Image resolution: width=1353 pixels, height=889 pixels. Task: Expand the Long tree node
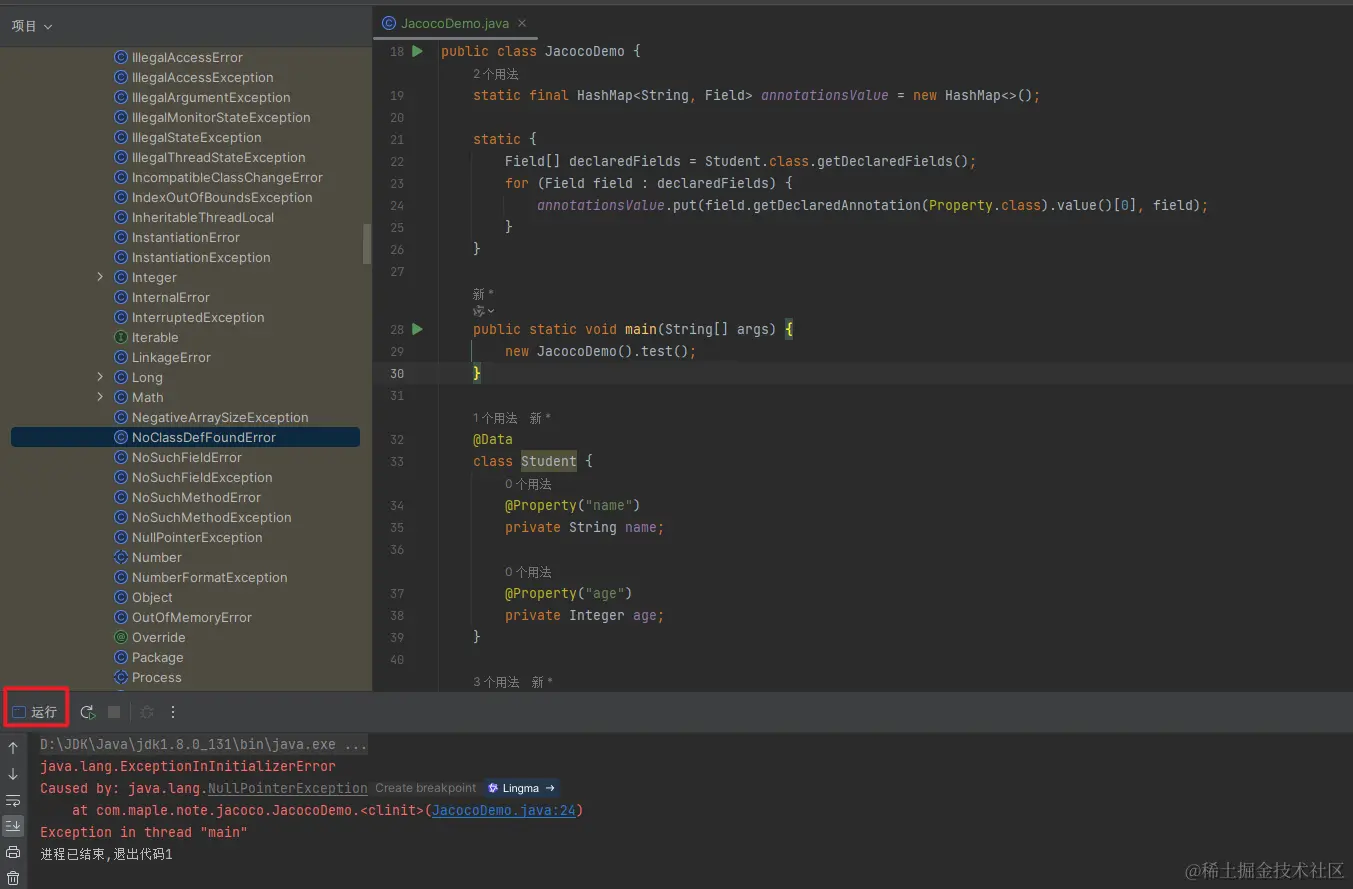100,377
